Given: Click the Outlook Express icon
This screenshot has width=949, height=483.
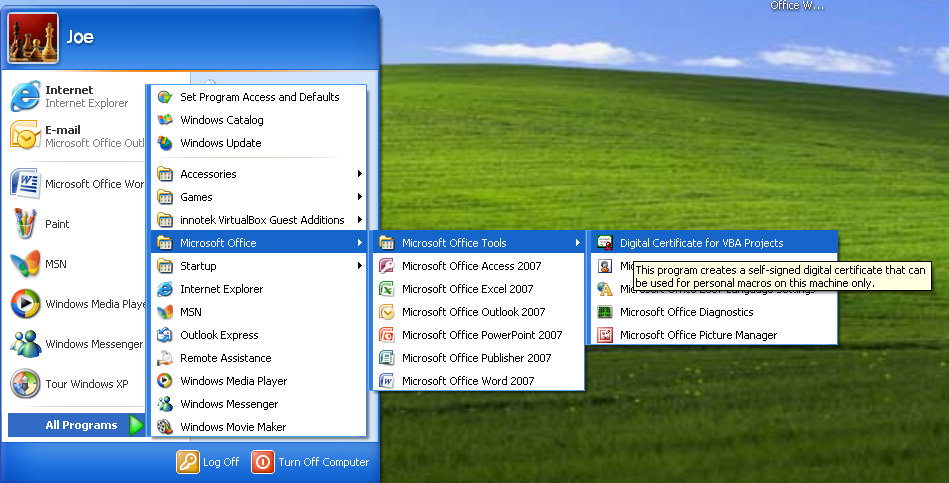Looking at the screenshot, I should coord(165,335).
